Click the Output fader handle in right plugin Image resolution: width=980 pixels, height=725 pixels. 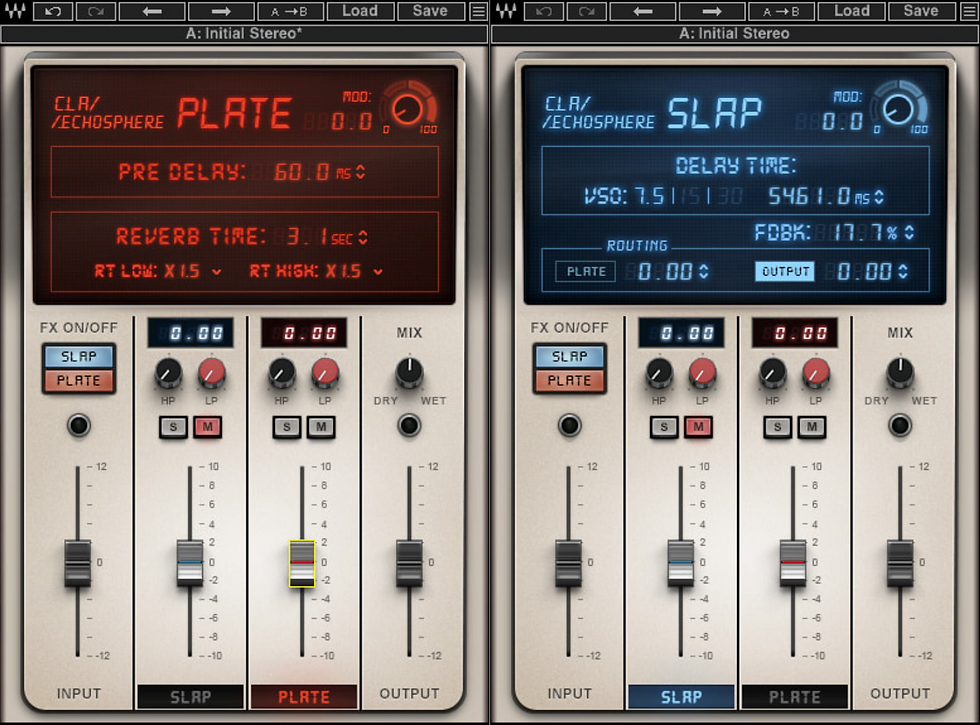pos(900,563)
